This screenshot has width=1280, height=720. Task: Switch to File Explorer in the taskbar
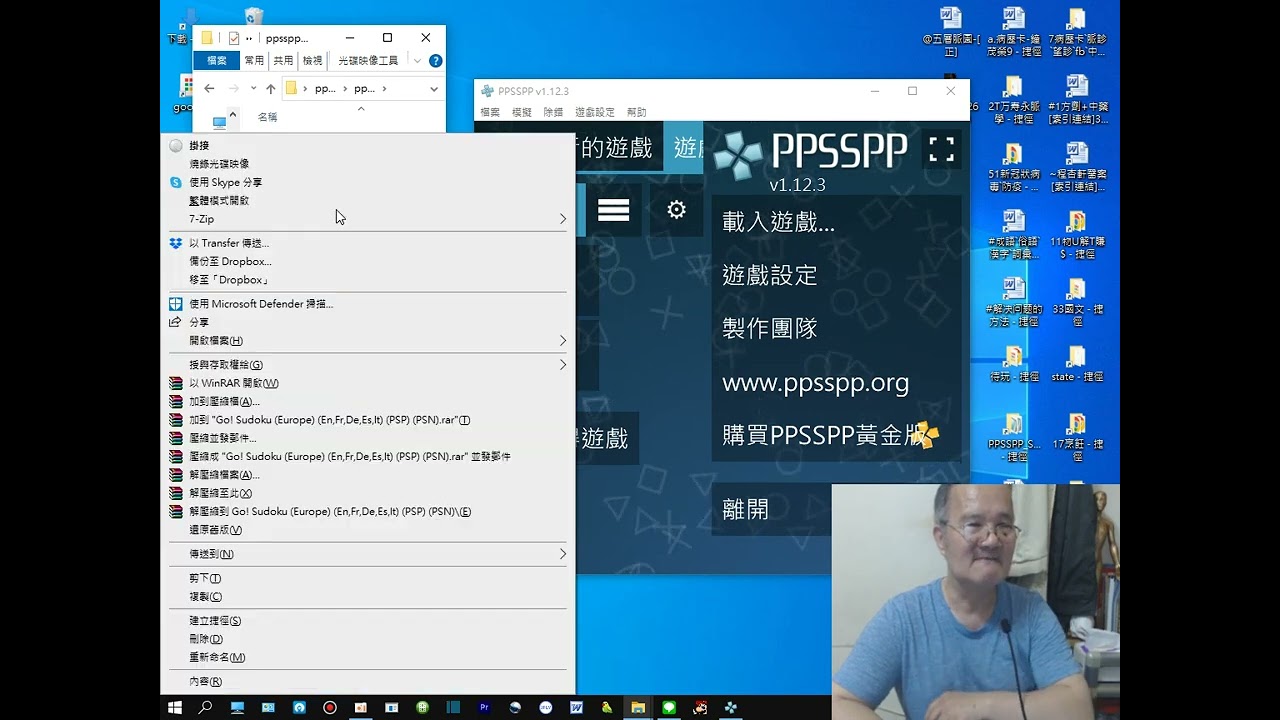pos(638,707)
